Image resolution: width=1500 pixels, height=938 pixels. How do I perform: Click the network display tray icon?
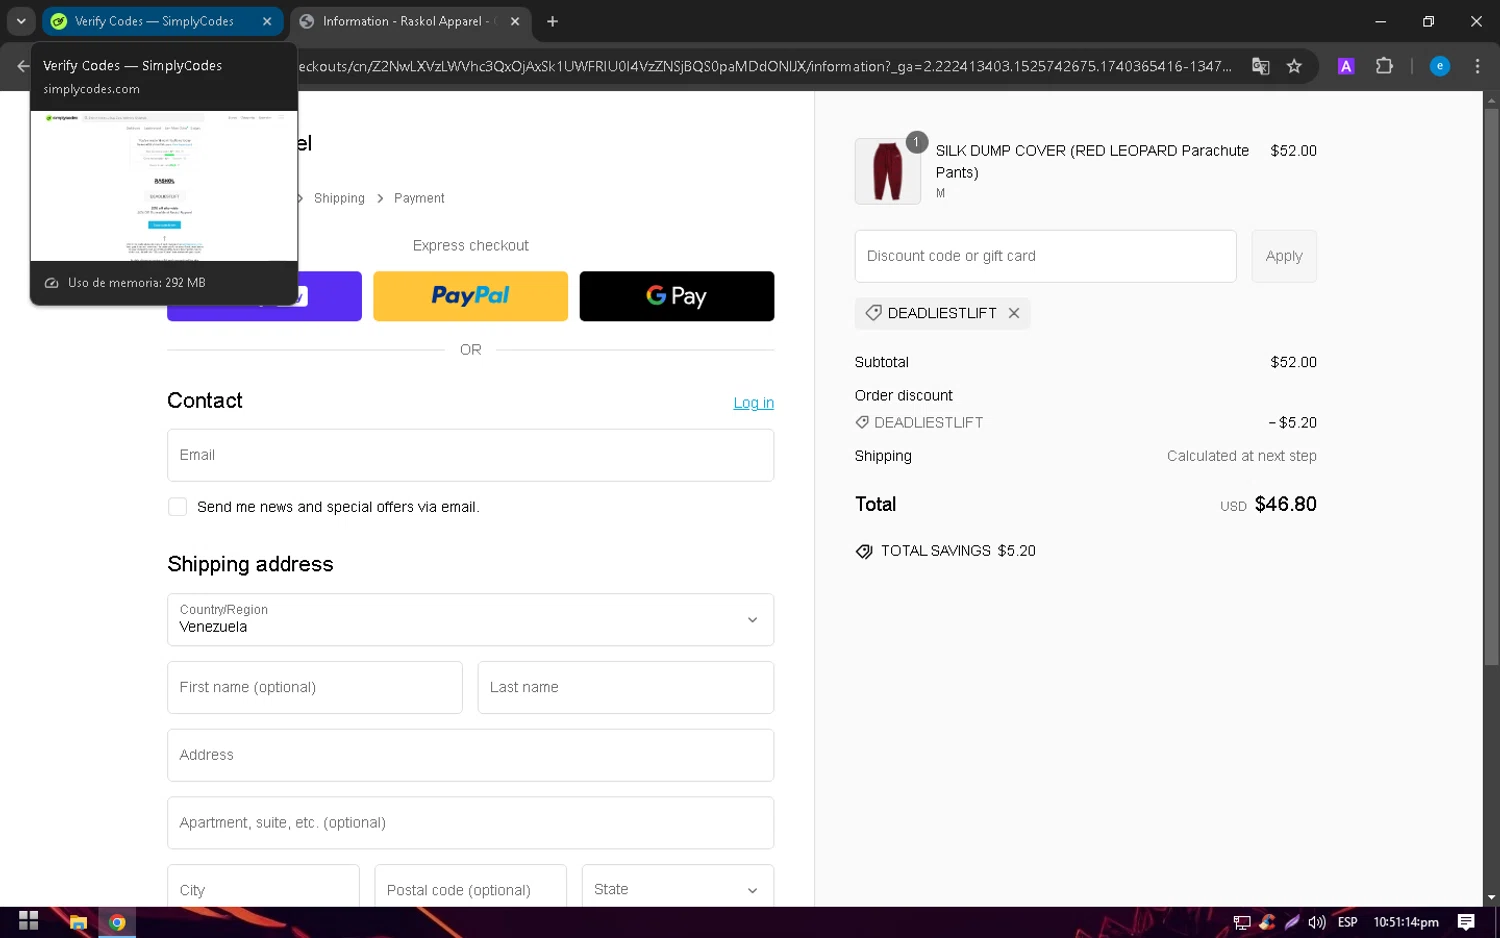pos(1242,922)
